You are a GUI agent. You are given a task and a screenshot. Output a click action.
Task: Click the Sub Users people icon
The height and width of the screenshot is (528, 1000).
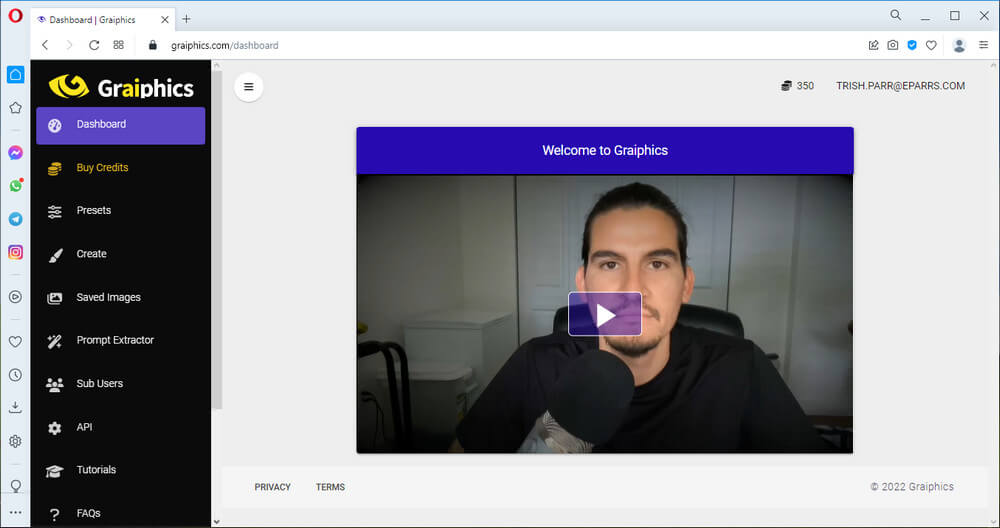(55, 385)
